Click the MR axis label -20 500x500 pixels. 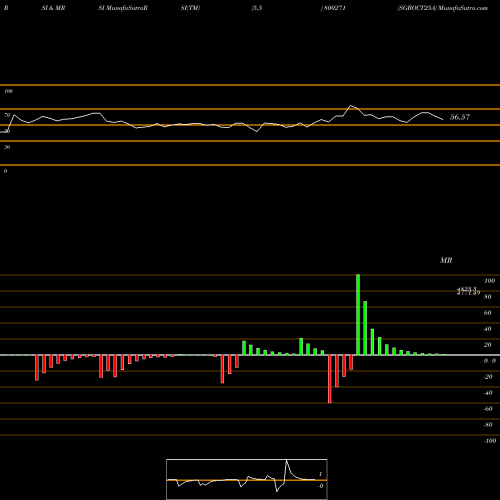click(x=488, y=377)
